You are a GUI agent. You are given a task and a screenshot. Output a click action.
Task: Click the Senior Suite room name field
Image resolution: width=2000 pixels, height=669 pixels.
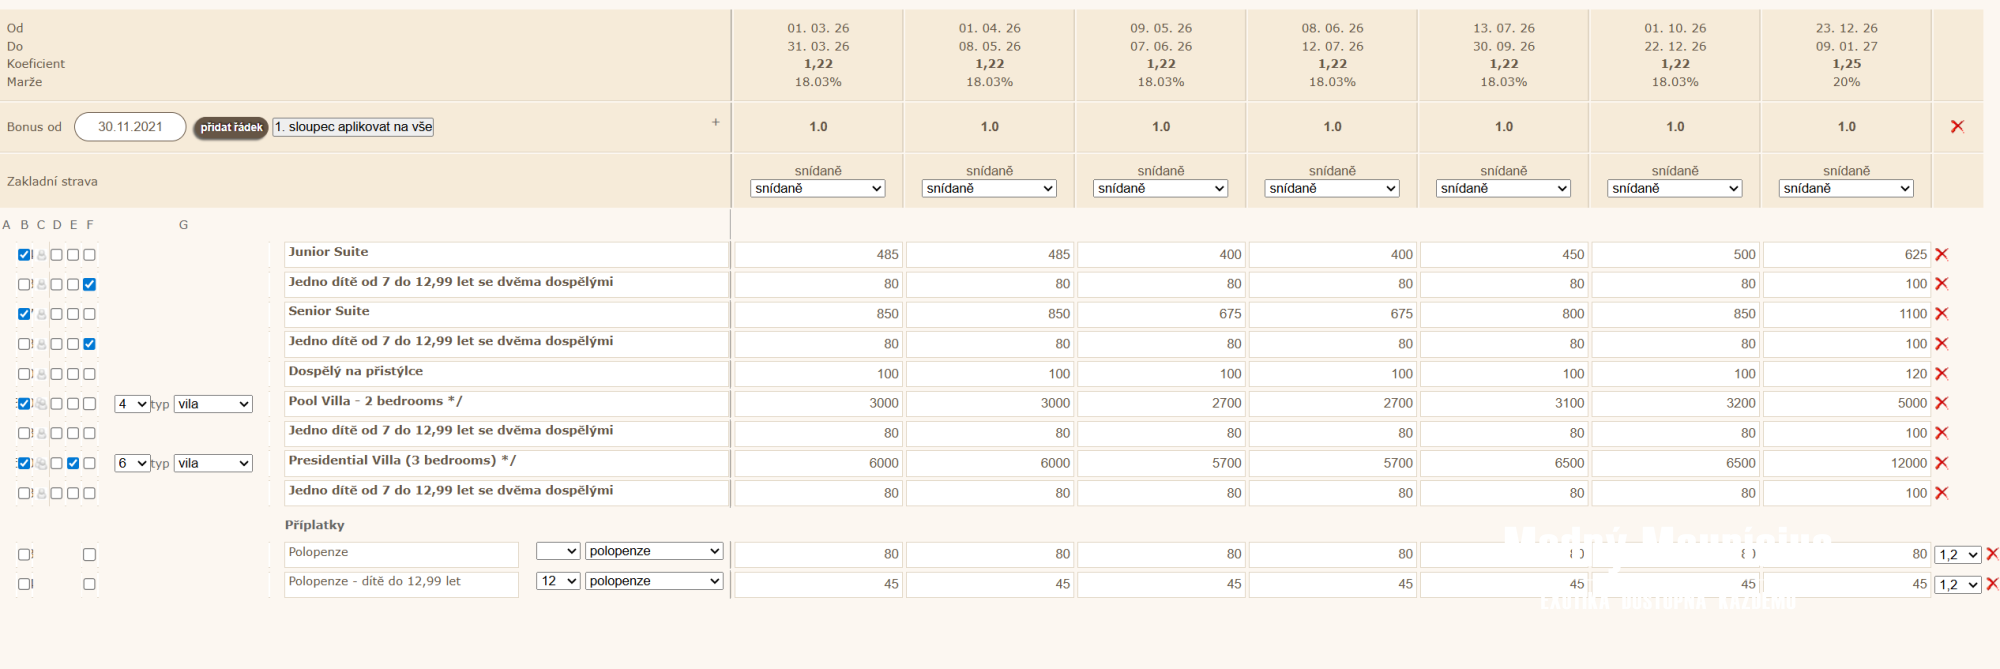506,313
